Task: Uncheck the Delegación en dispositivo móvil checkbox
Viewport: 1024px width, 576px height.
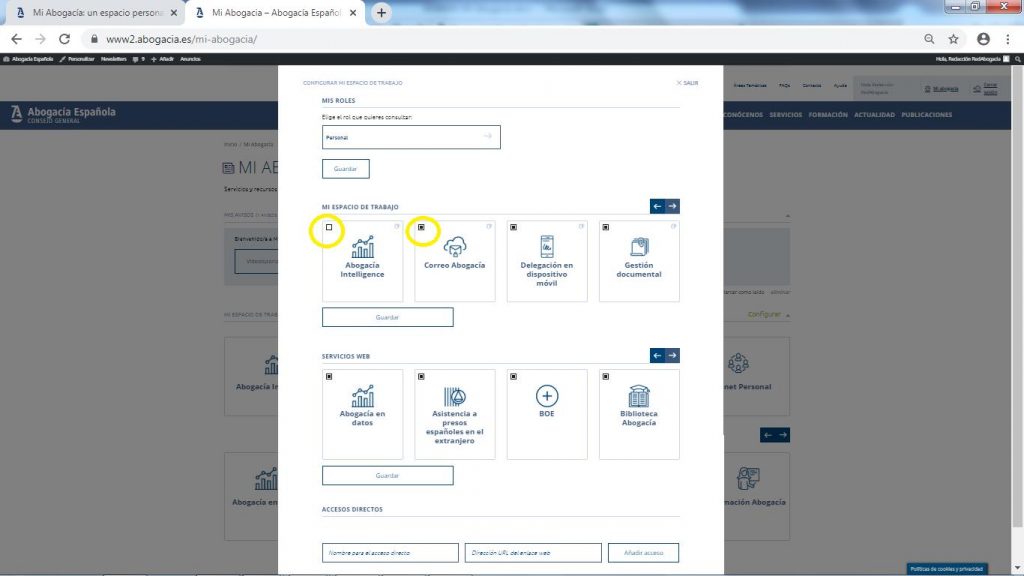Action: click(513, 227)
